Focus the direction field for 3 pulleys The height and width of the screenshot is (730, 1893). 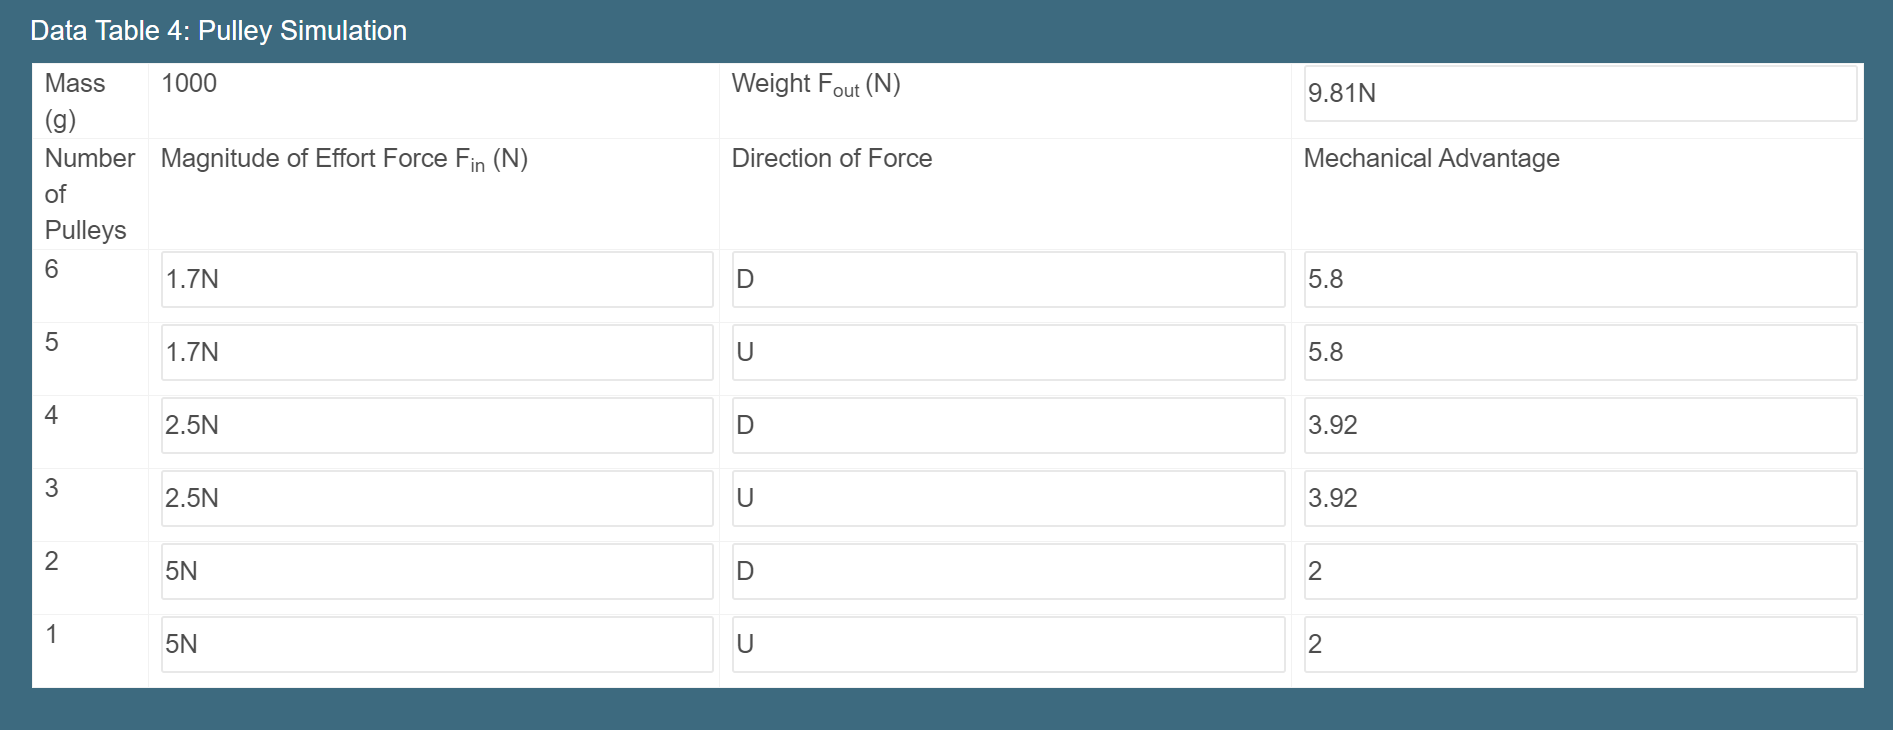pyautogui.click(x=1008, y=498)
